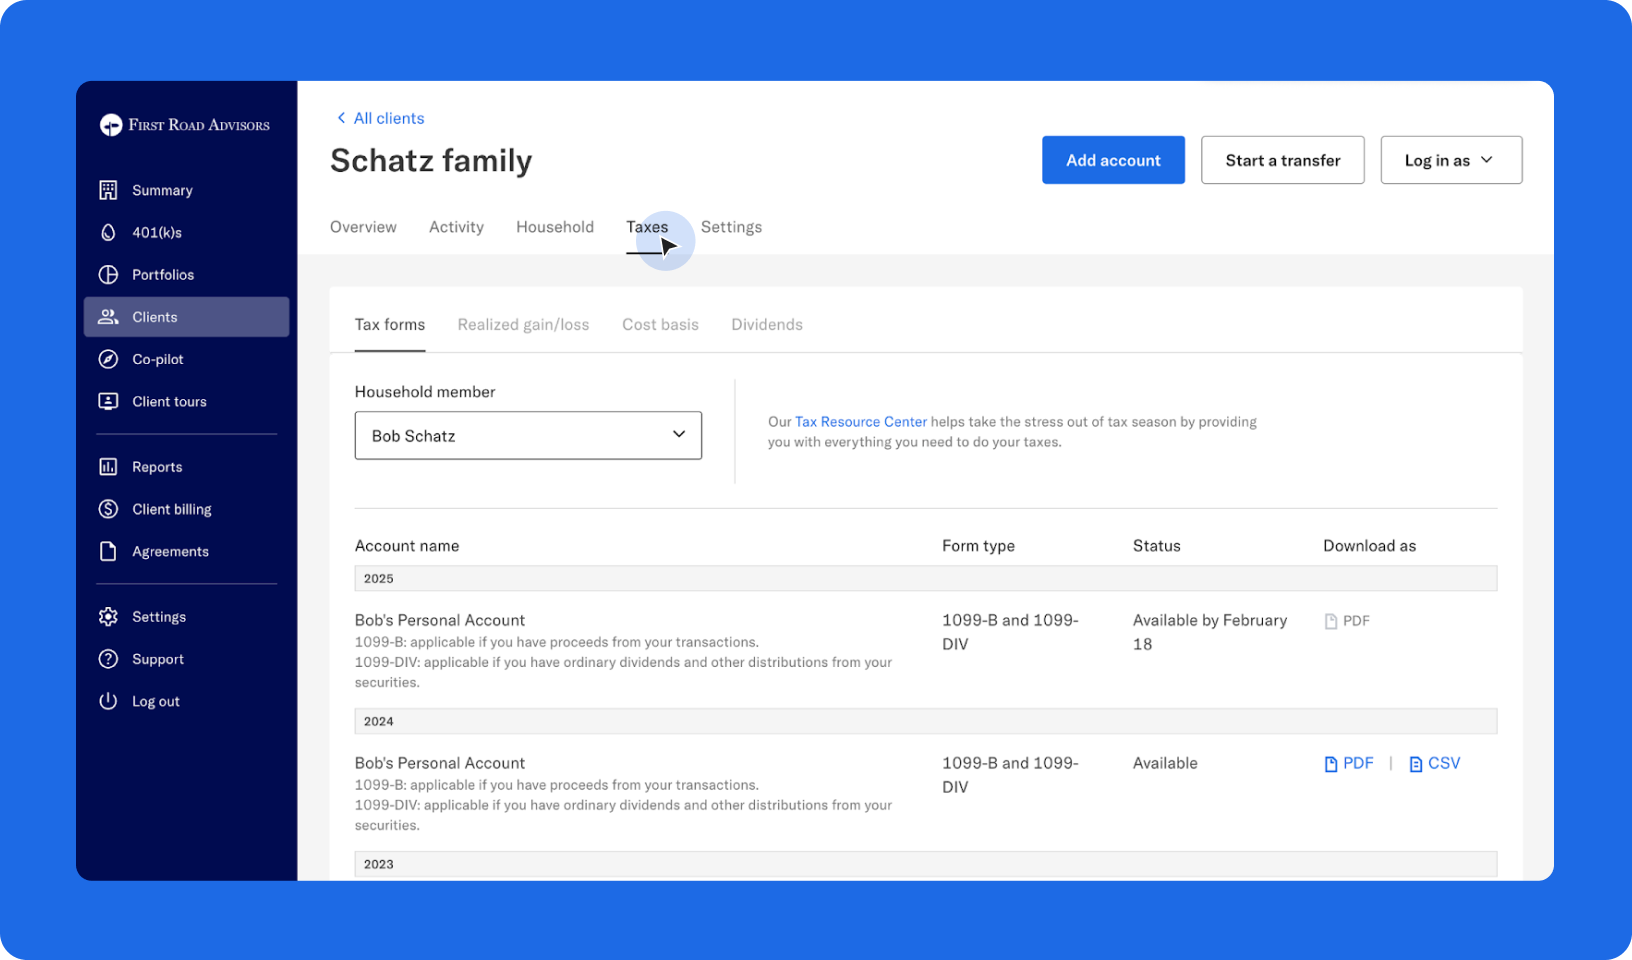The width and height of the screenshot is (1632, 960).
Task: Open the Tax Resource Center link
Action: [x=860, y=421]
